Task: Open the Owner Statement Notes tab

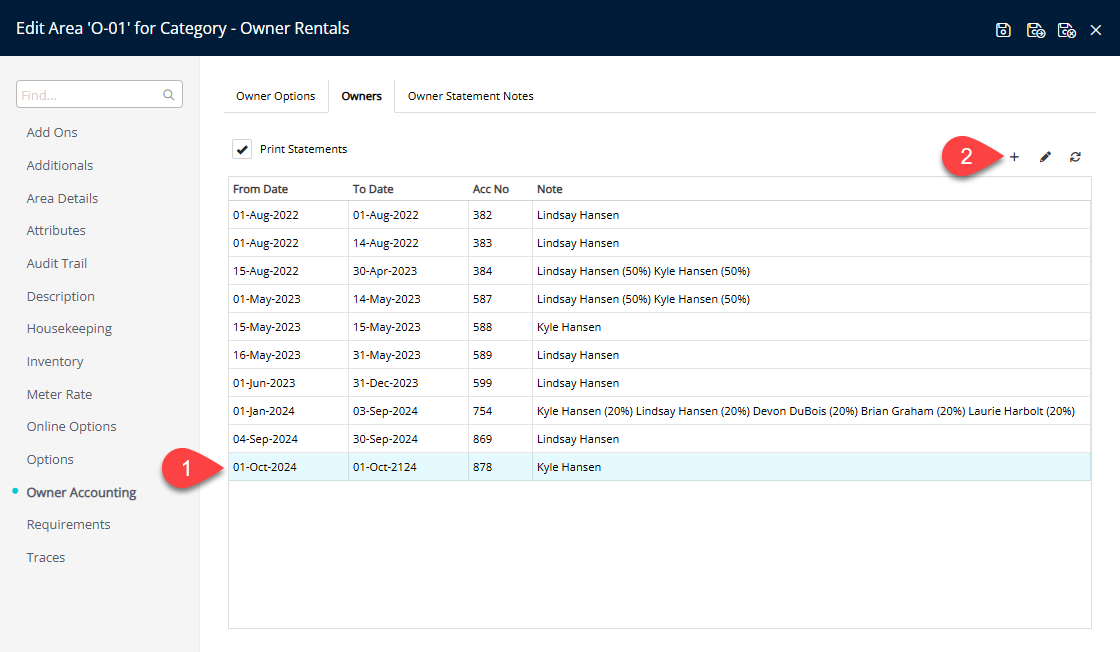Action: [x=470, y=96]
